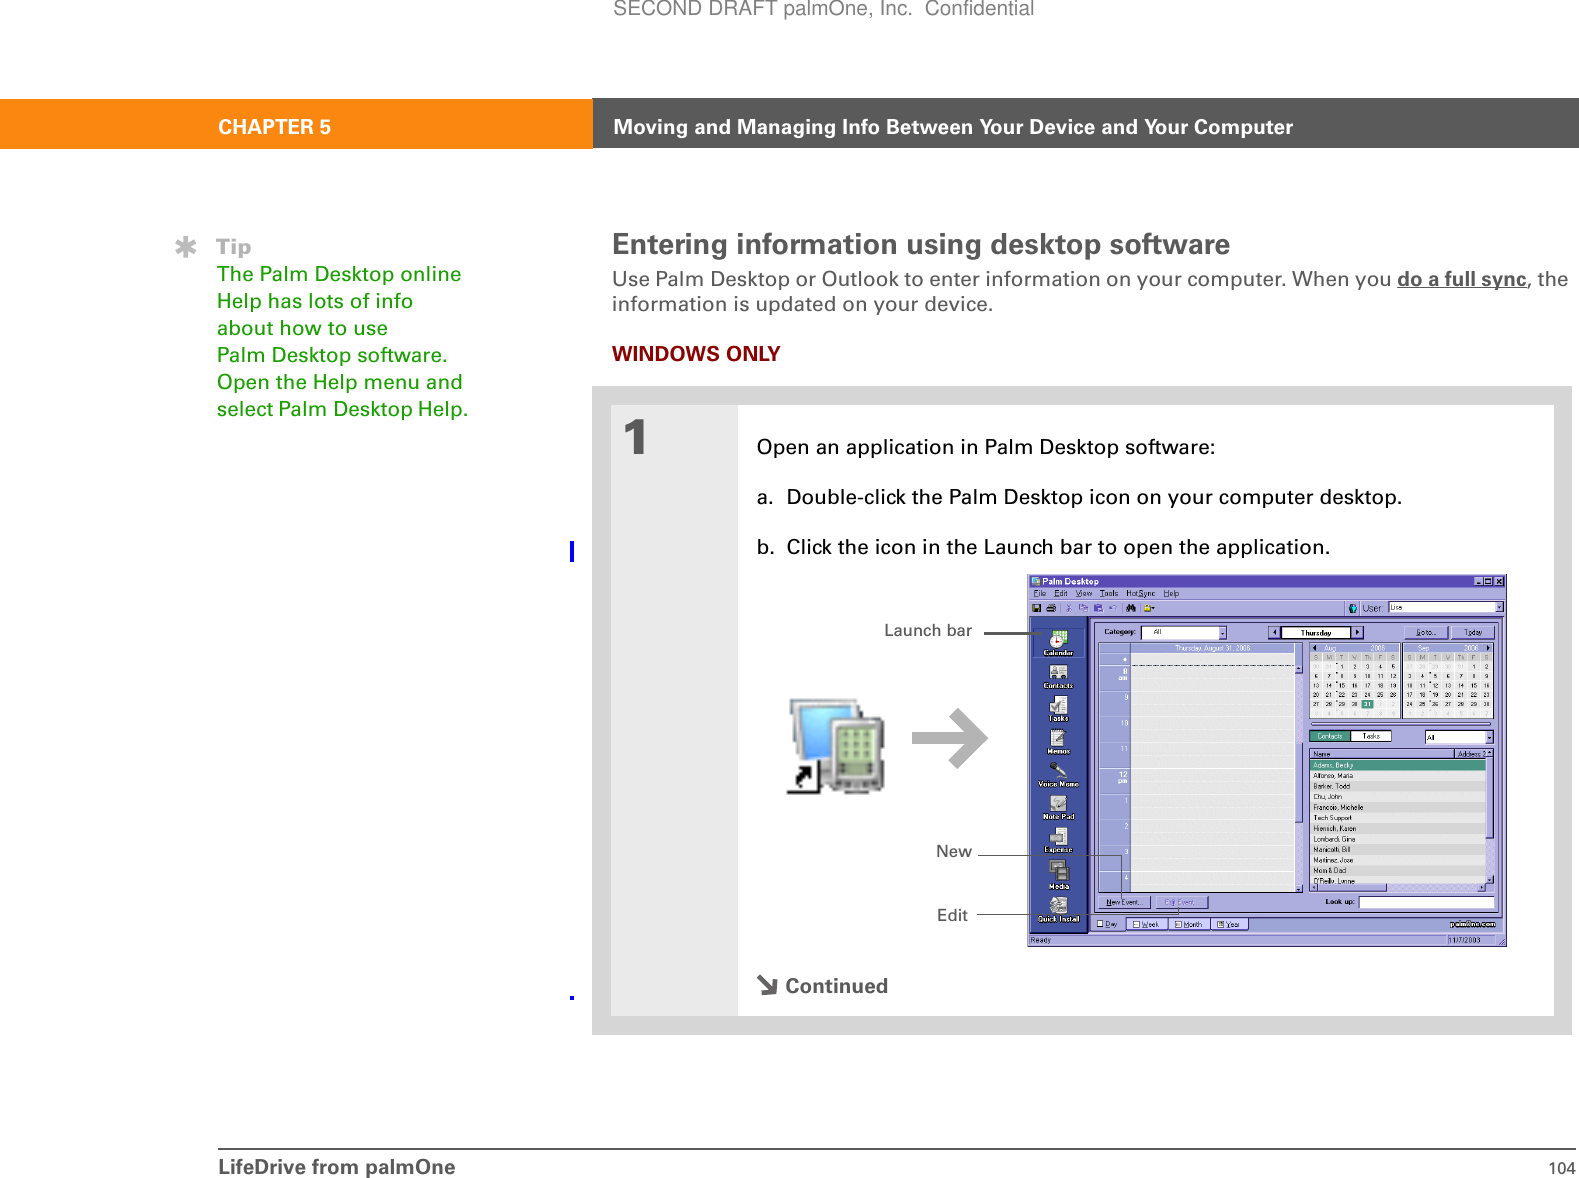Select contact Adams, Becky
The image size is (1579, 1178).
tap(1397, 765)
